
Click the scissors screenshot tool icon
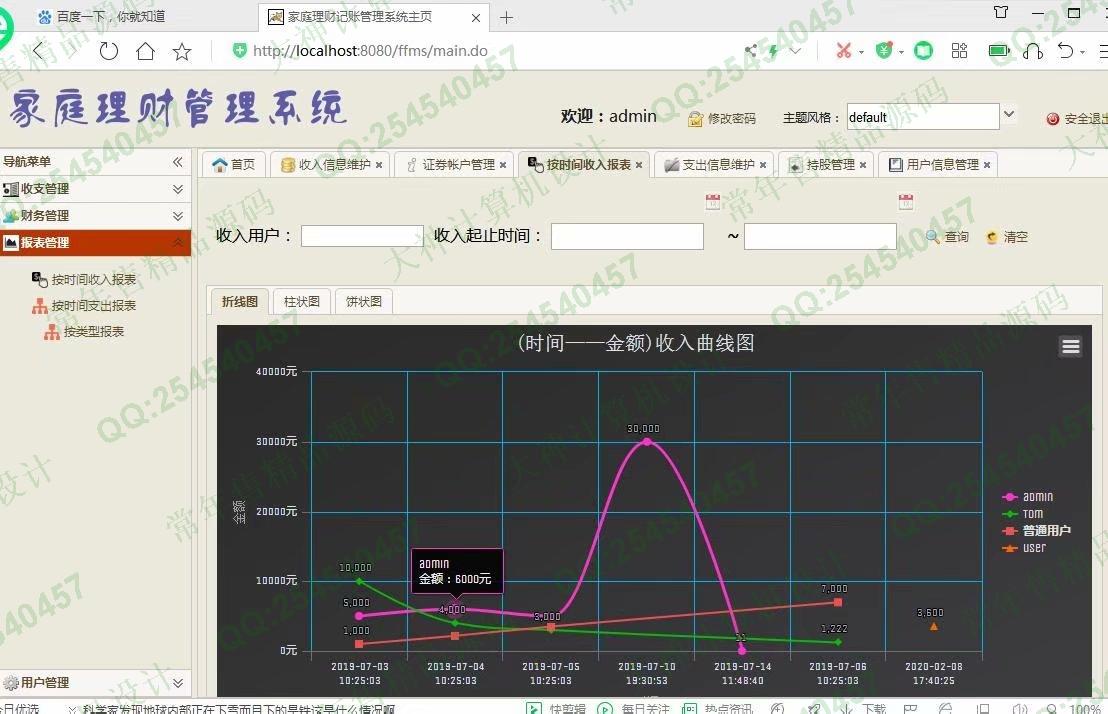click(x=843, y=50)
